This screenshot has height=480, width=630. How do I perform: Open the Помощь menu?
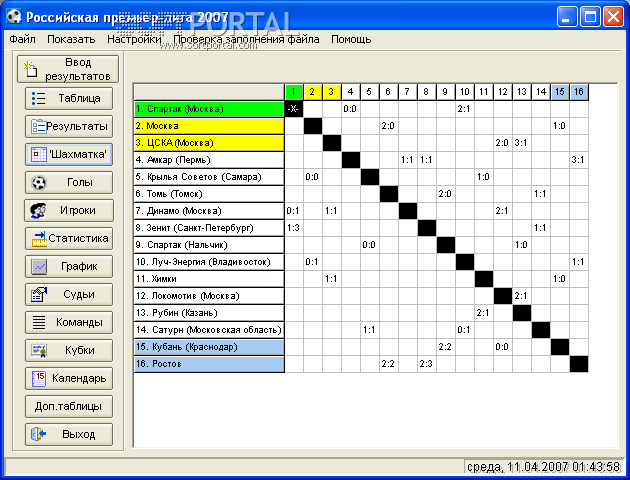(351, 39)
